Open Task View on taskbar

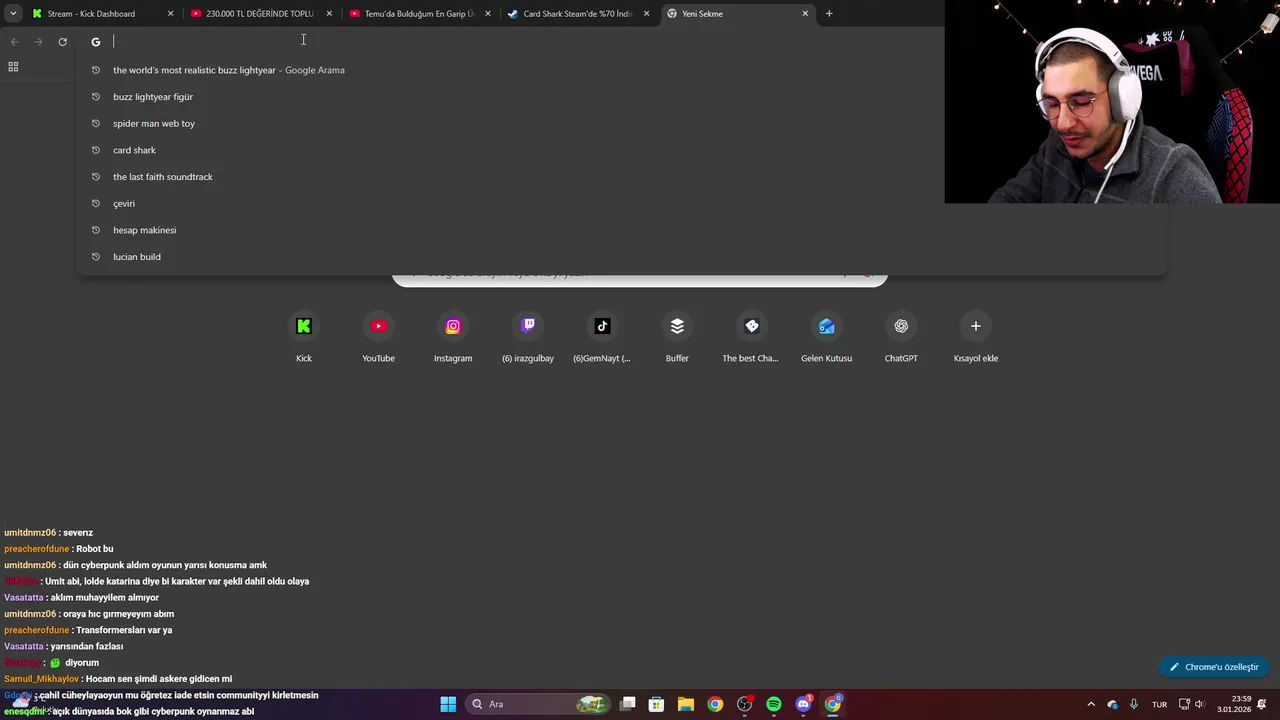coord(627,704)
